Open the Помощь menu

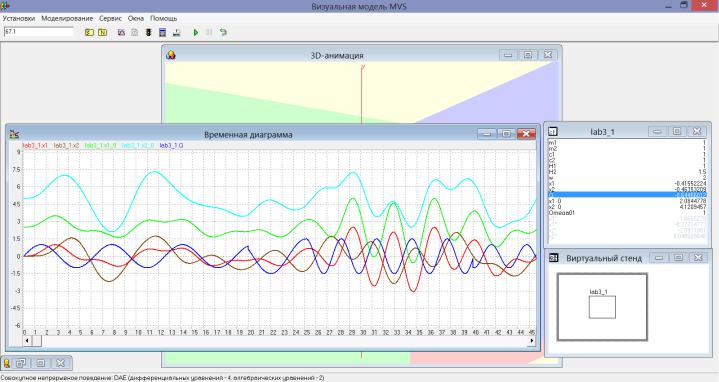[x=164, y=18]
